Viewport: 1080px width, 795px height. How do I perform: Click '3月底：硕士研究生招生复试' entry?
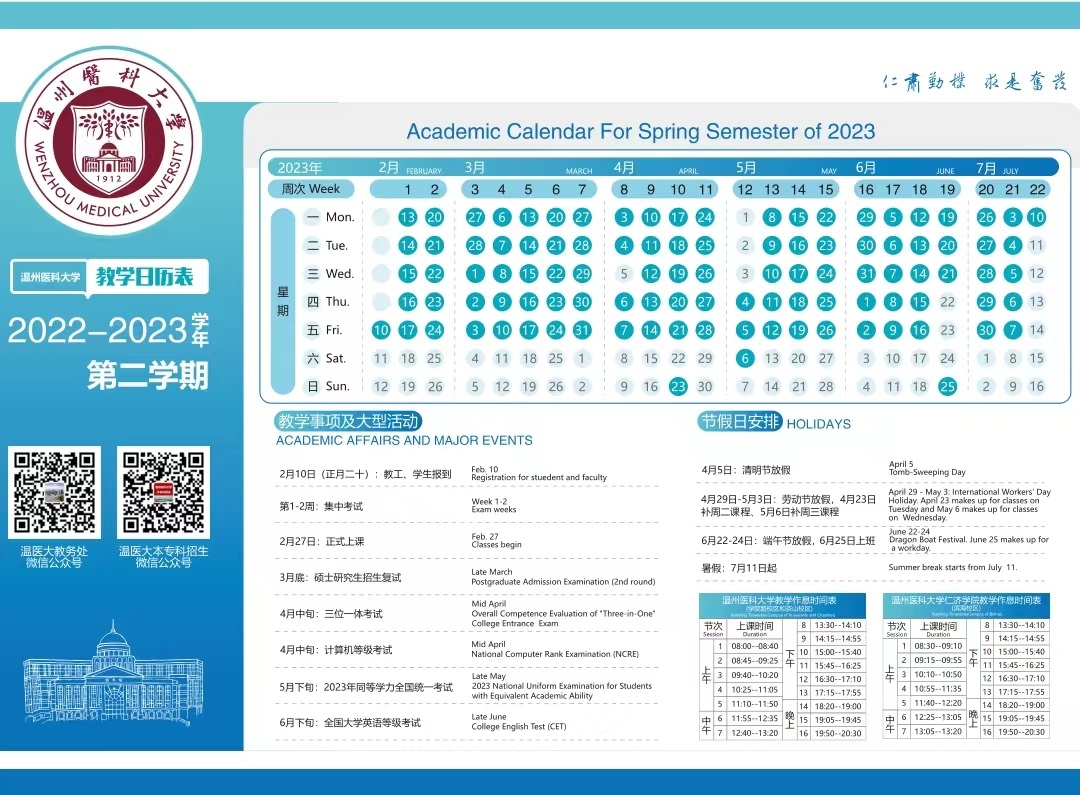[x=340, y=577]
